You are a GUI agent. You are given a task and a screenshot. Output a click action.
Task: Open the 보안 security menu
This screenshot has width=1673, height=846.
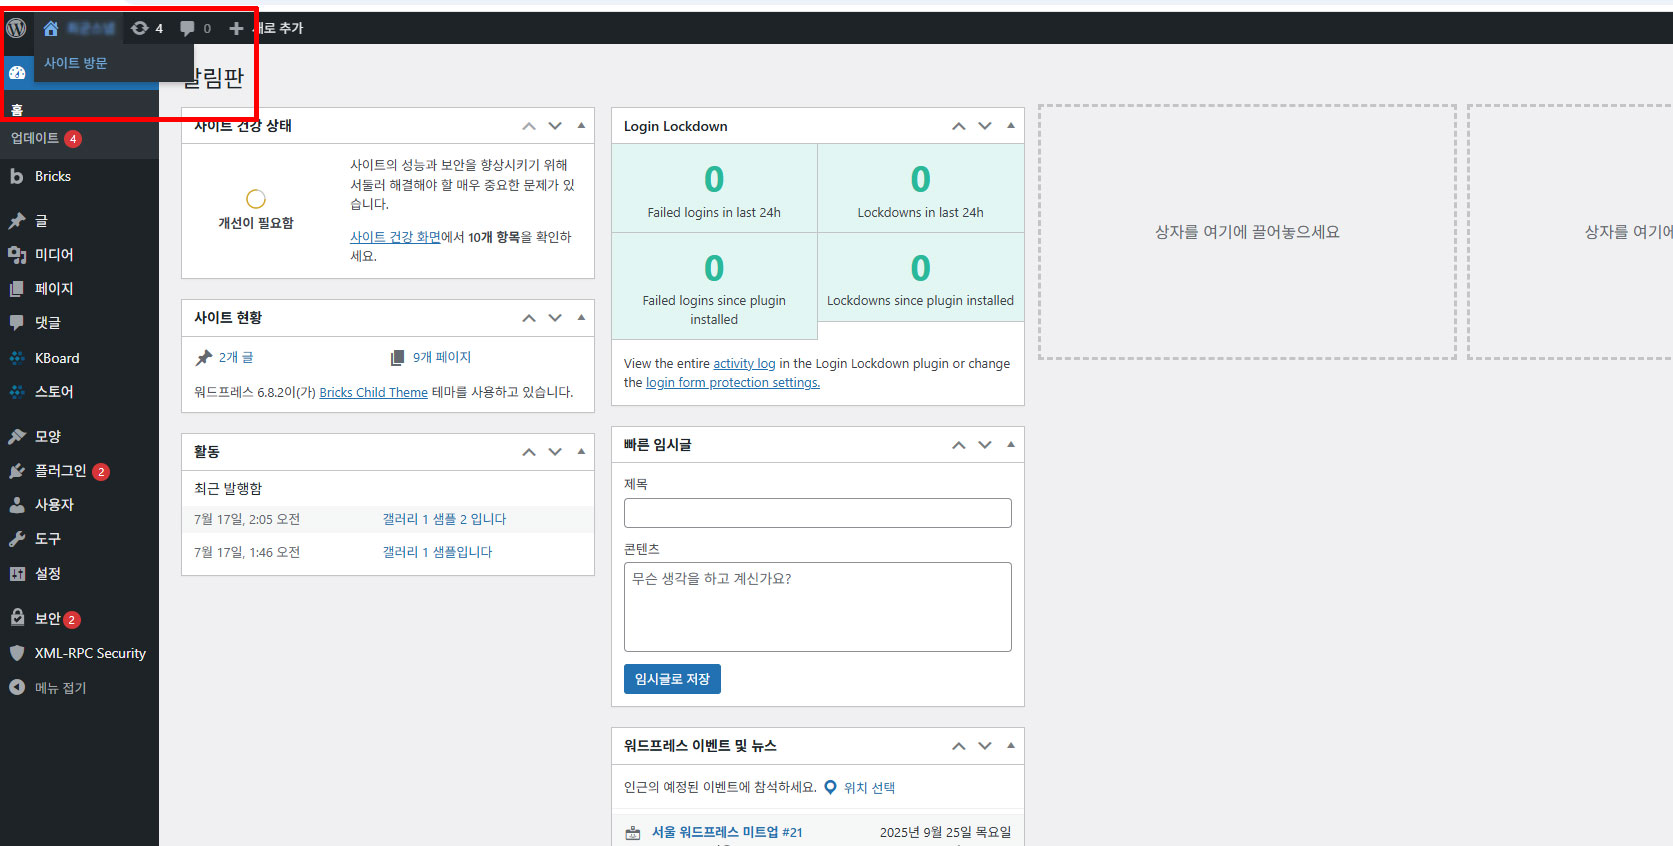pyautogui.click(x=47, y=619)
